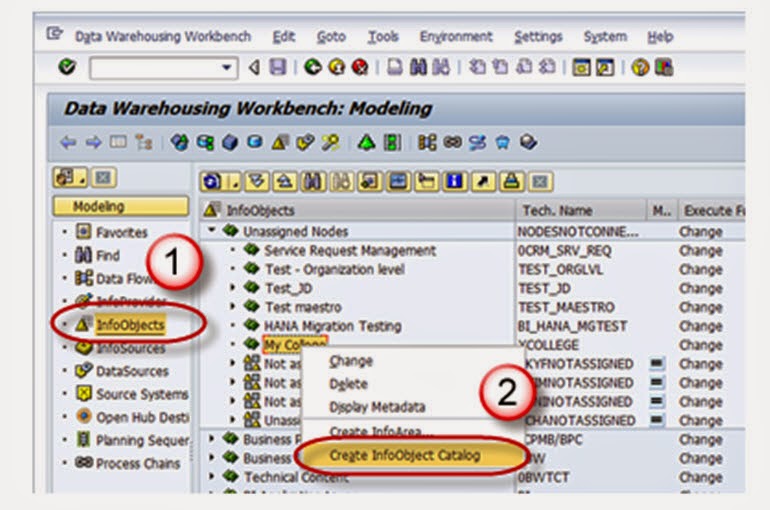
Task: Open the command field dropdown arrow
Action: (226, 67)
